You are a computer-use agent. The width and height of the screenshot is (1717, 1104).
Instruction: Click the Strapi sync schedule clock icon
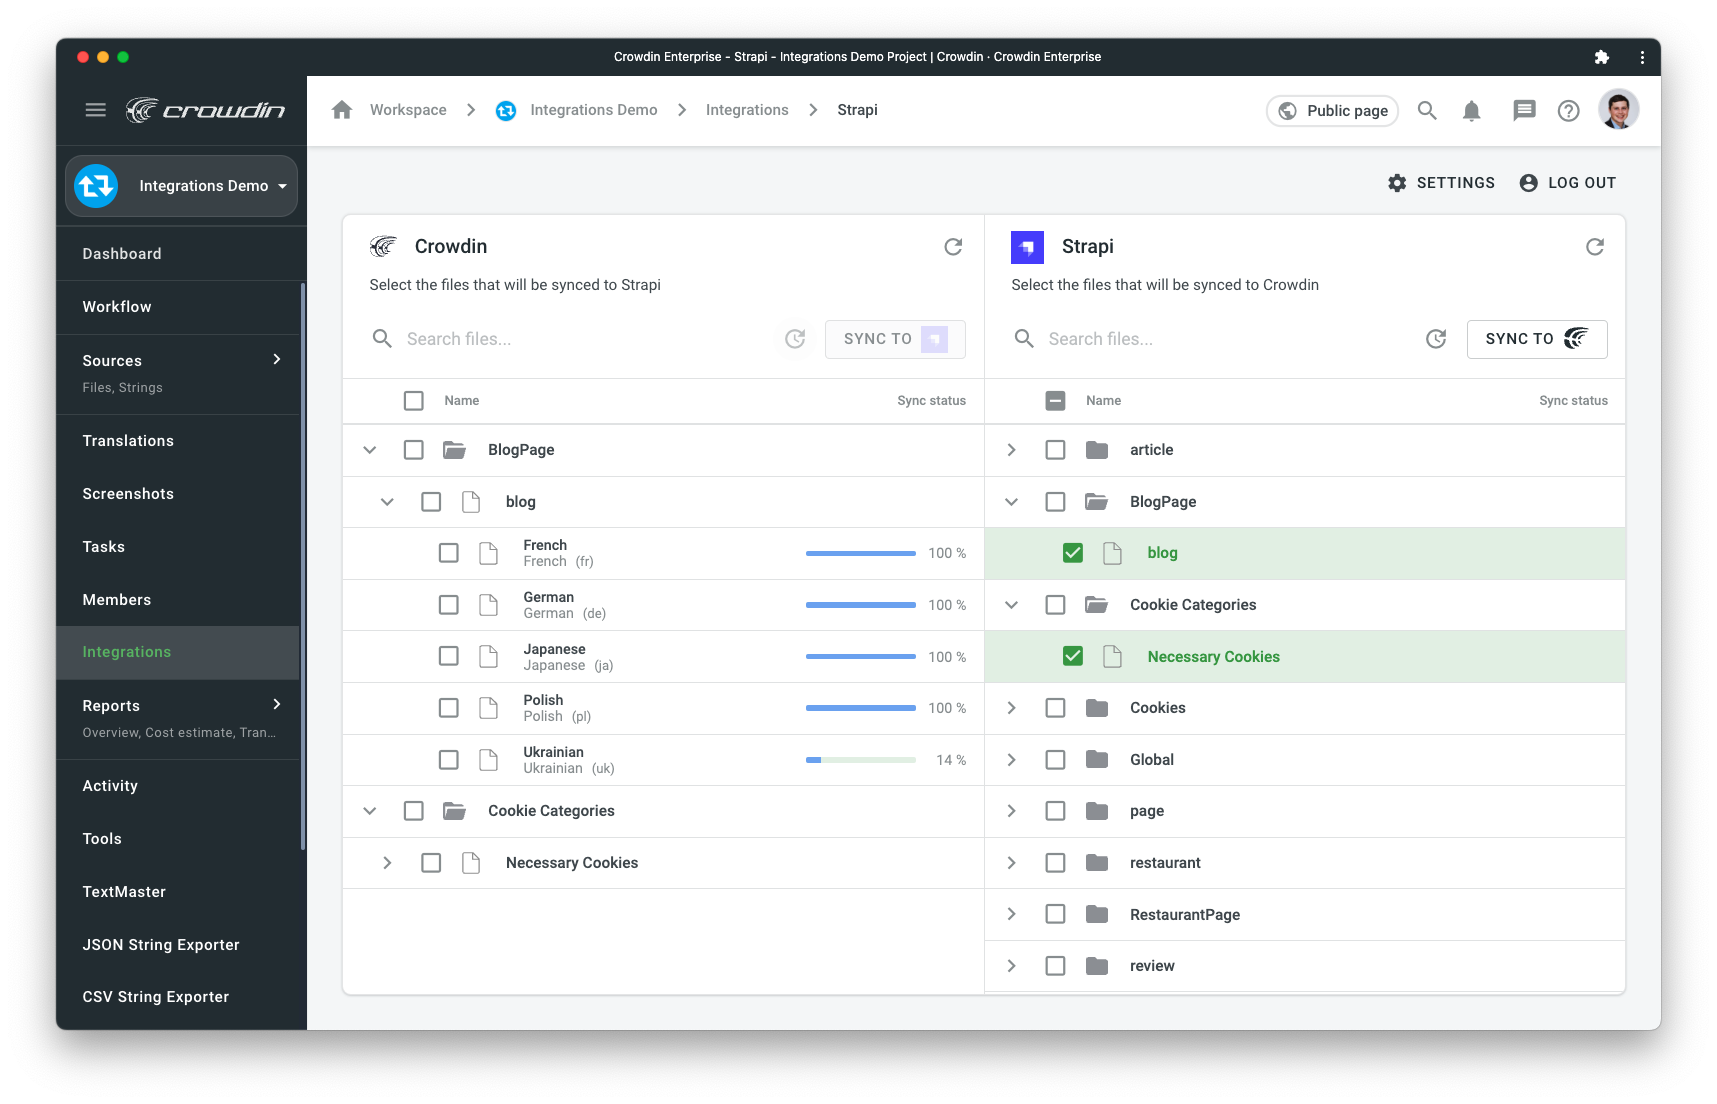point(1436,339)
